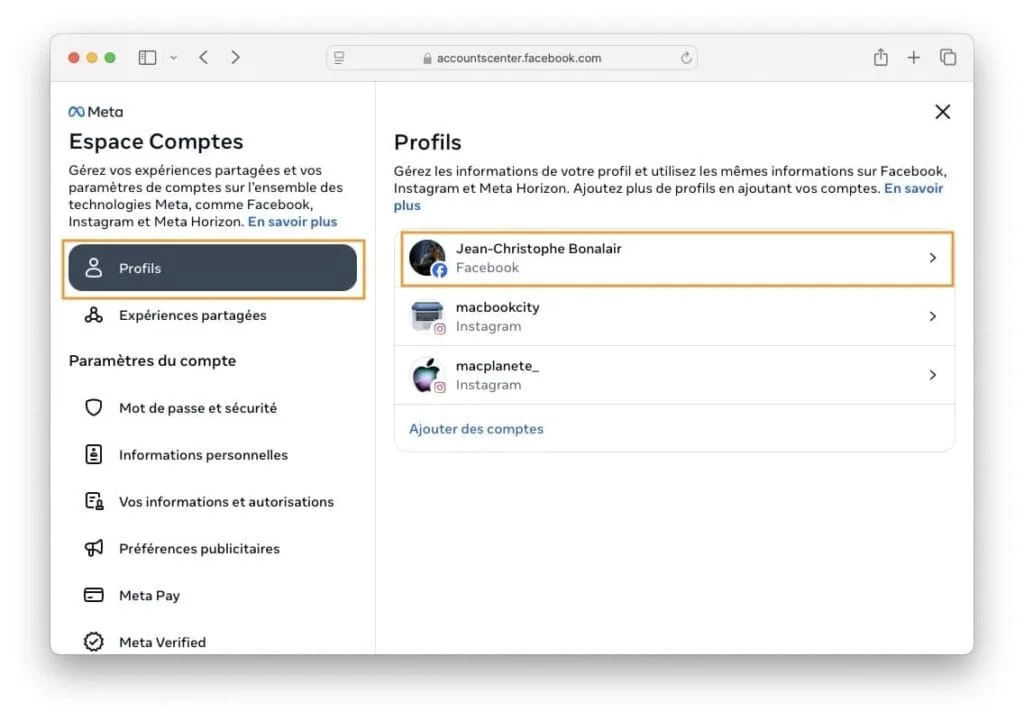Click the Safari forward arrow
Viewport: 1024px width, 721px height.
(x=235, y=58)
